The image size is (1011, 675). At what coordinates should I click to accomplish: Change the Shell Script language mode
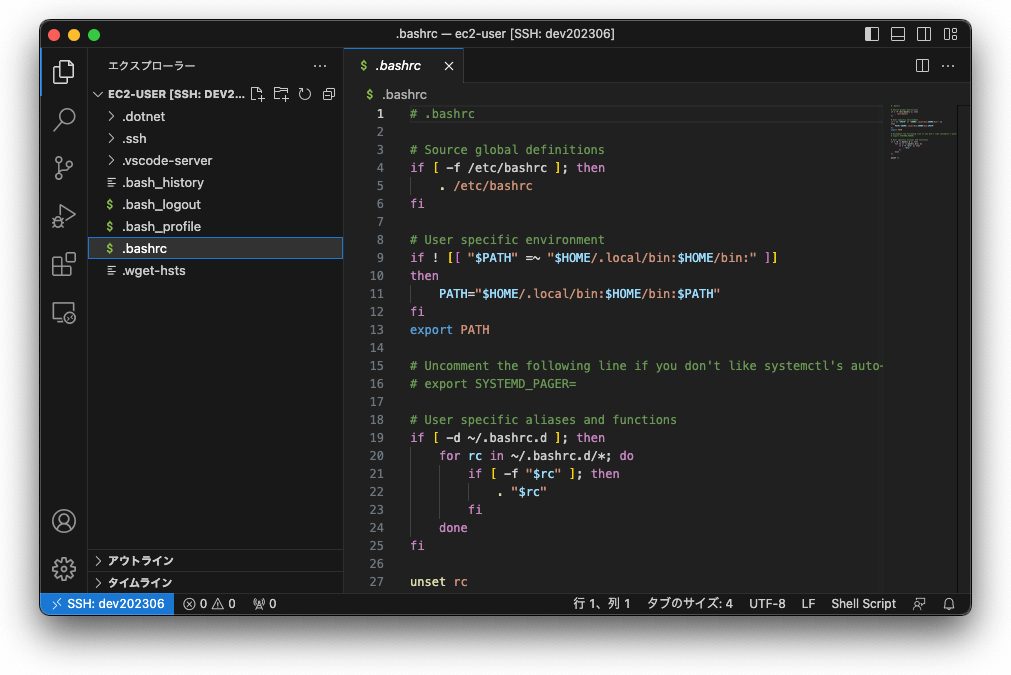(x=863, y=603)
